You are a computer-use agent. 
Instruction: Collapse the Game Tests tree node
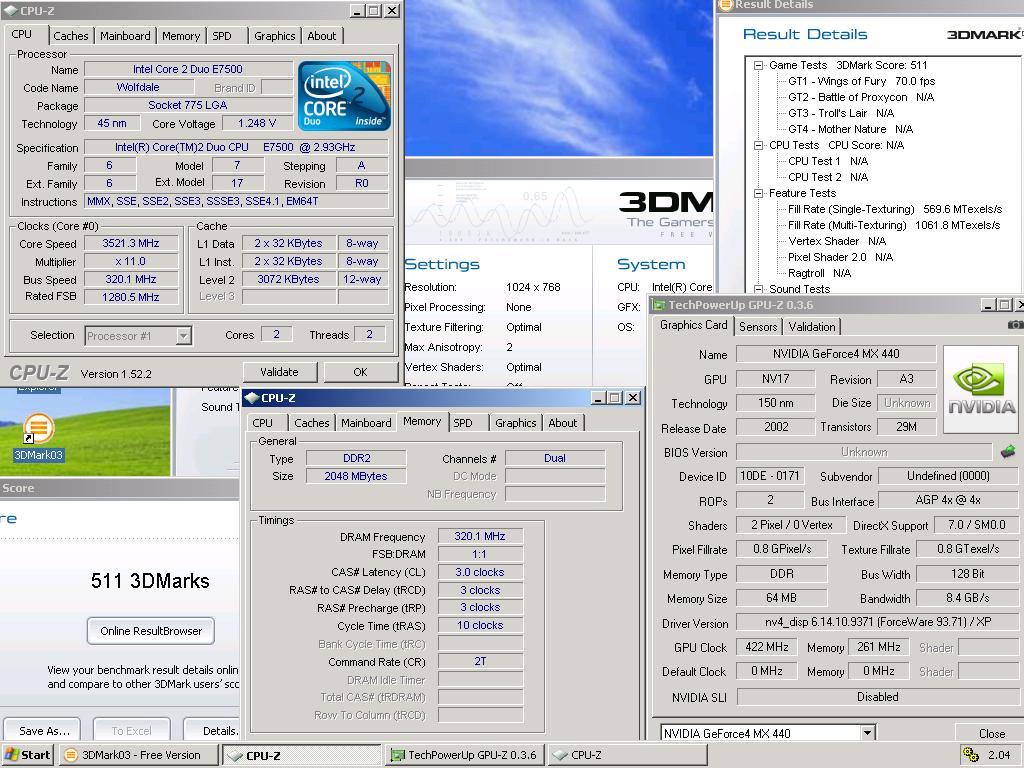pos(758,65)
